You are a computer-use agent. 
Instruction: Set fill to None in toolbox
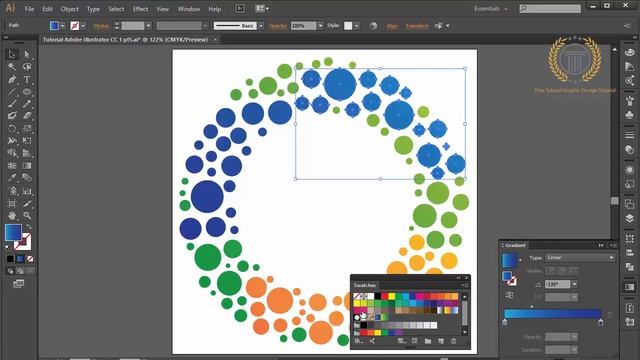click(30, 259)
